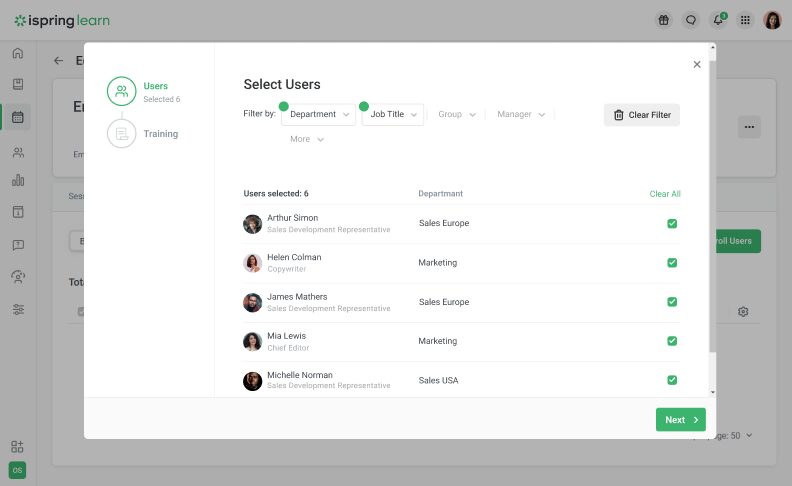
Task: Click the gift icon in top bar
Action: click(663, 20)
